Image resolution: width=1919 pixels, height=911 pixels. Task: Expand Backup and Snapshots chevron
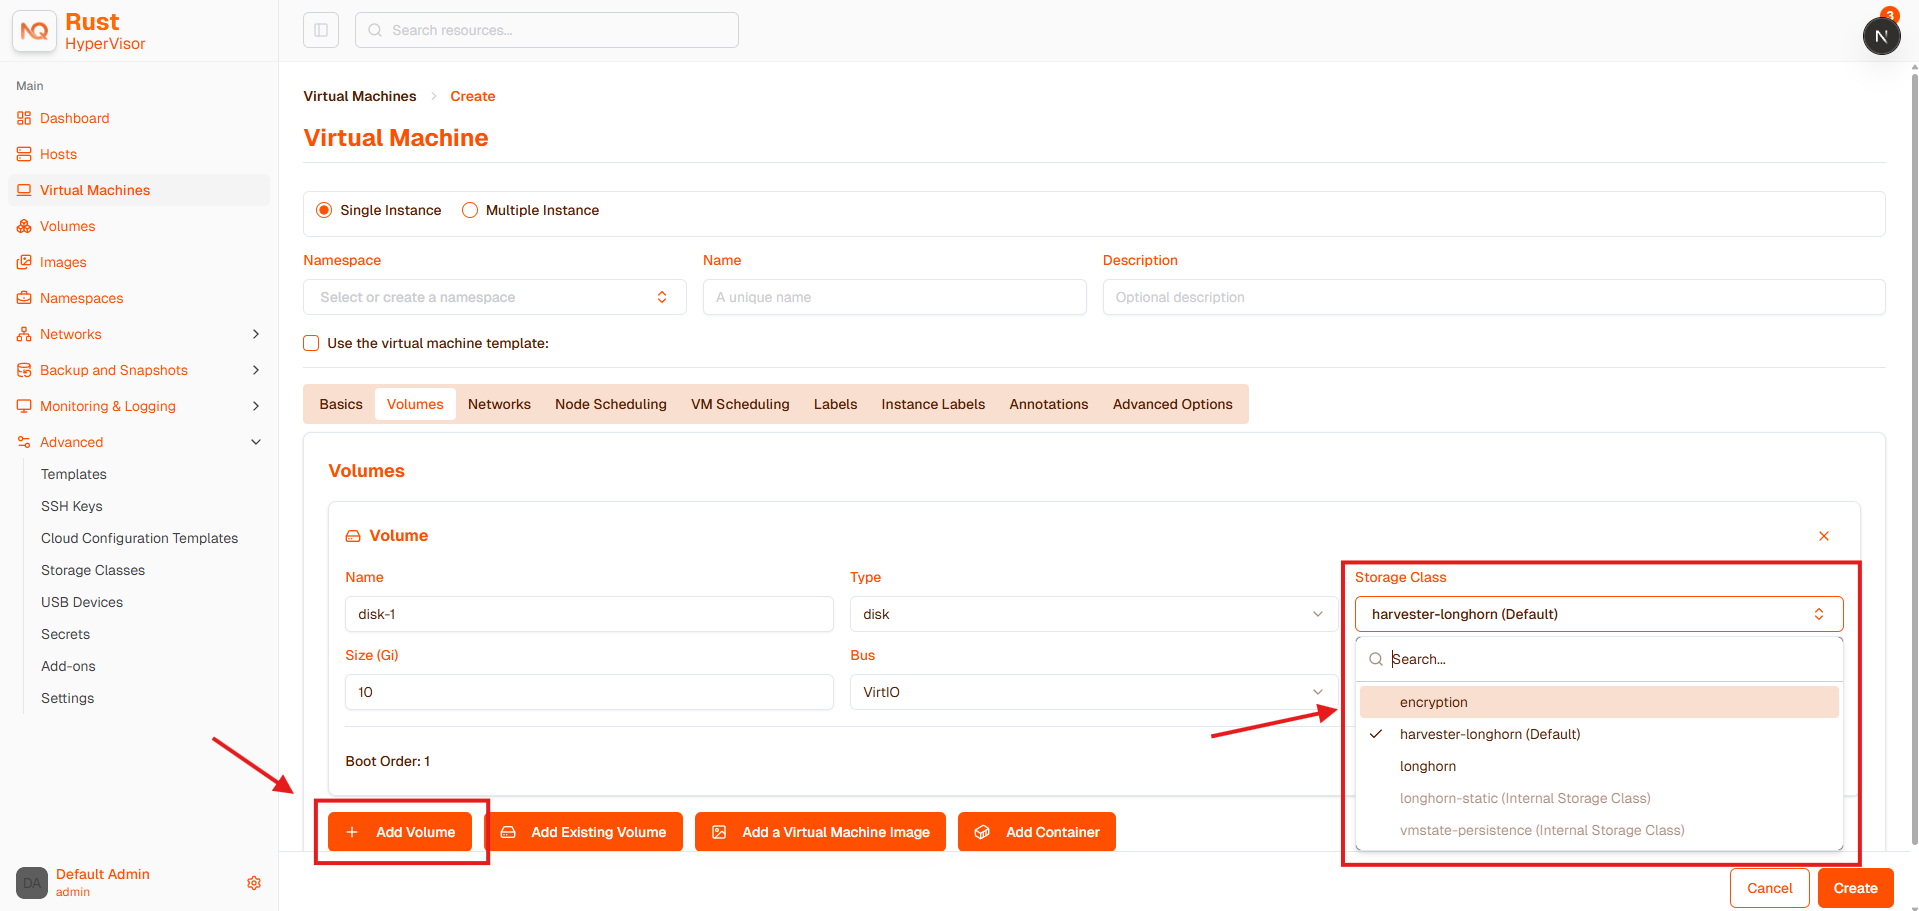(256, 370)
